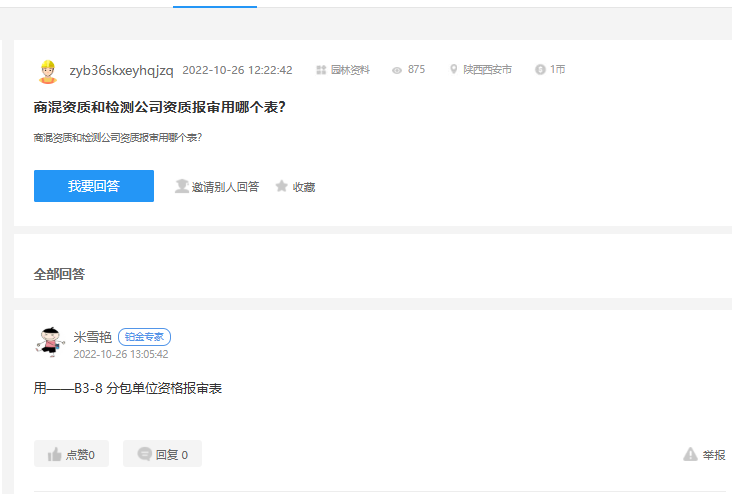Click the 点赞0 like label
The image size is (732, 494).
[80, 455]
